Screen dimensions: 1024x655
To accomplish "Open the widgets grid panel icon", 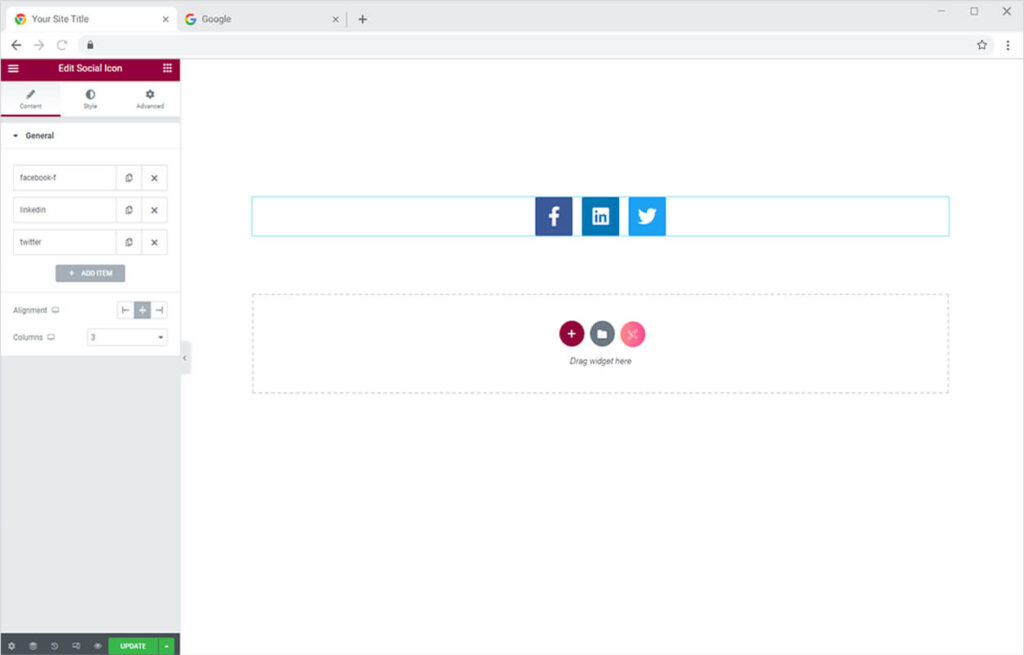I will coord(167,68).
